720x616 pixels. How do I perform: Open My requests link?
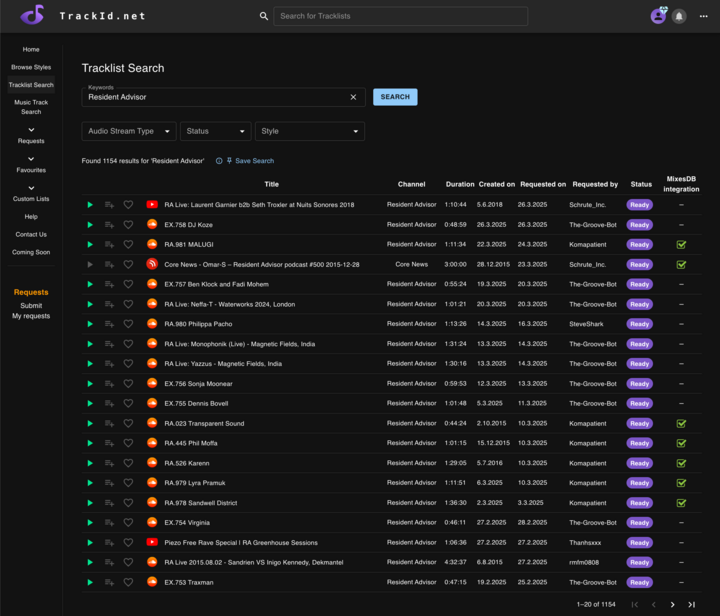click(31, 316)
